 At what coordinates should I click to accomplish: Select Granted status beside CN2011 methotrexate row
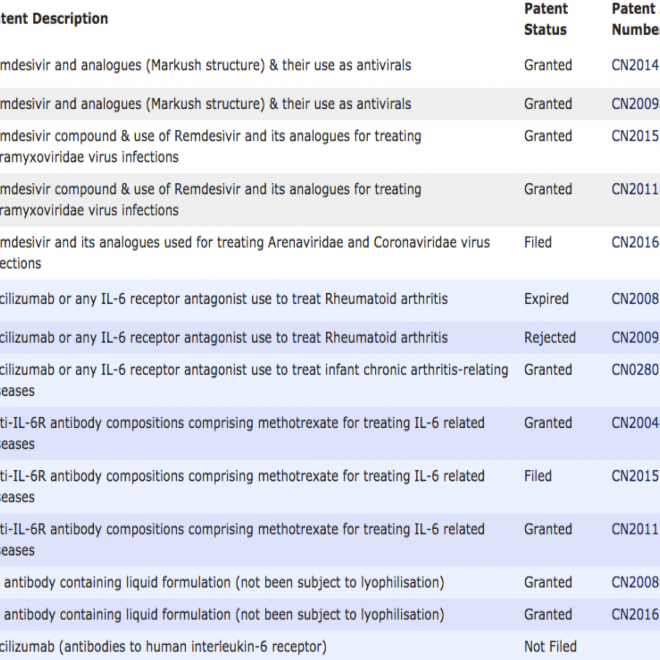(548, 529)
